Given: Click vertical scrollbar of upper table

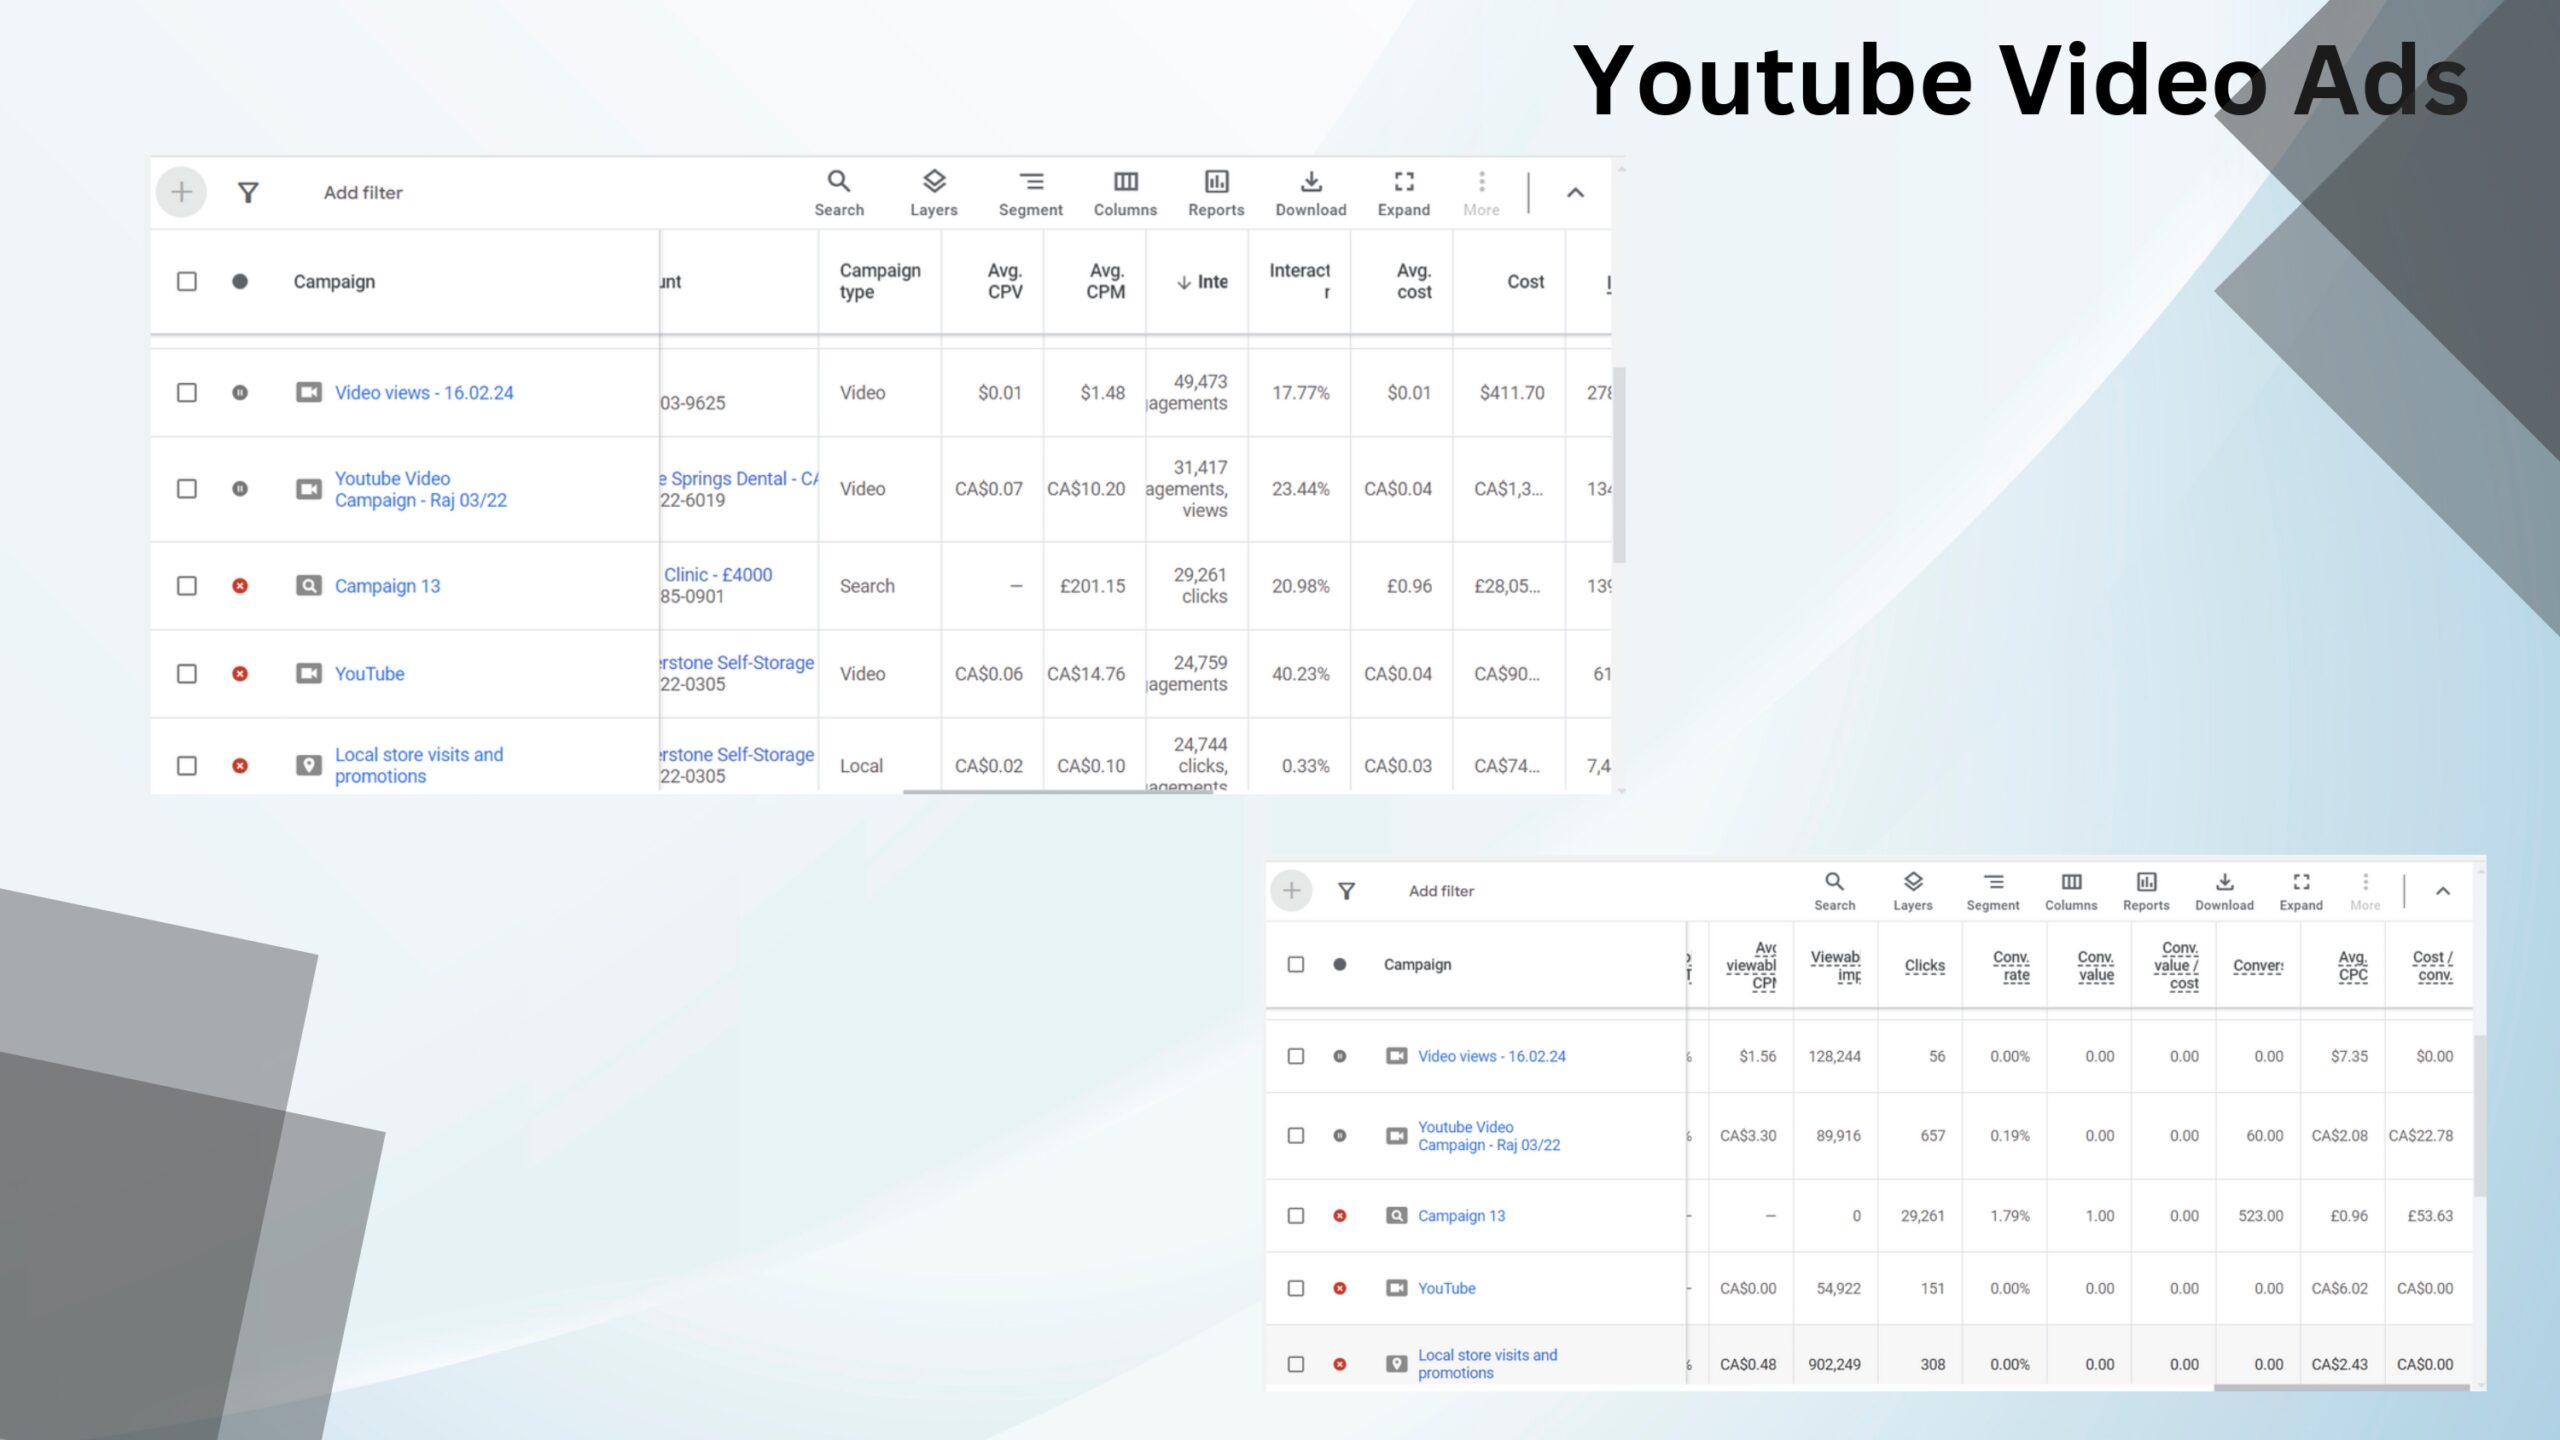Looking at the screenshot, I should [x=1619, y=464].
